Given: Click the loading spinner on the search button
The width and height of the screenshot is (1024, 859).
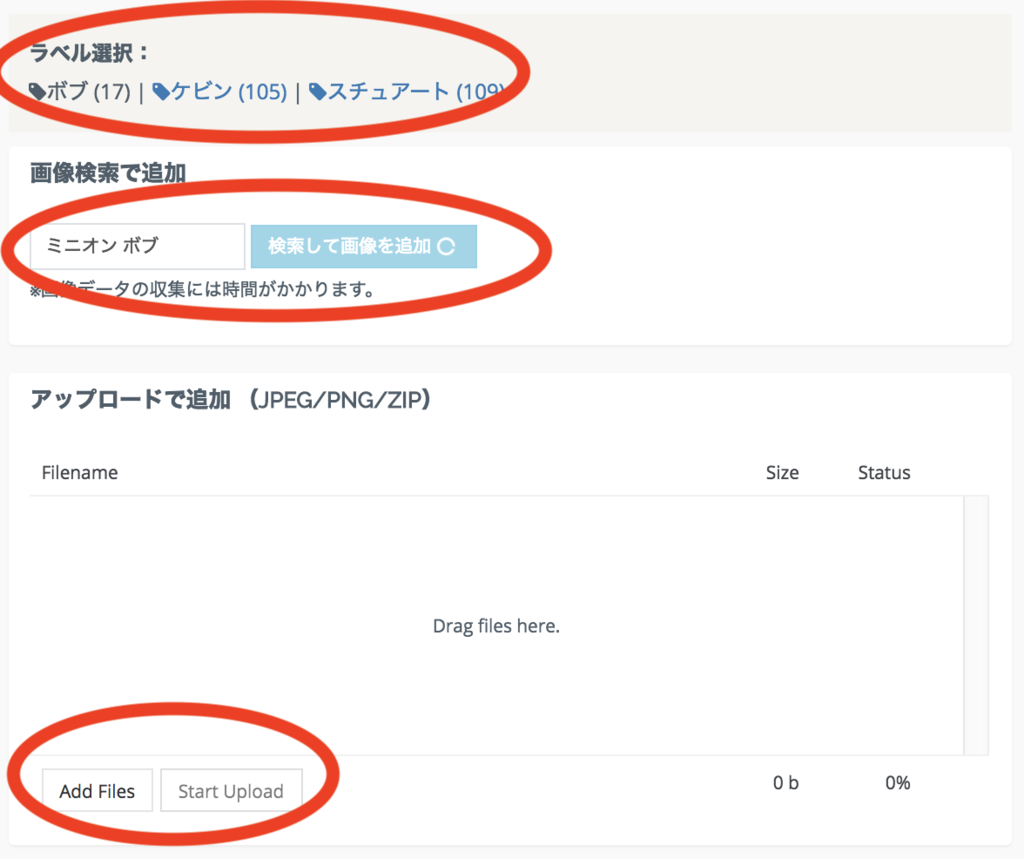Looking at the screenshot, I should tap(446, 246).
